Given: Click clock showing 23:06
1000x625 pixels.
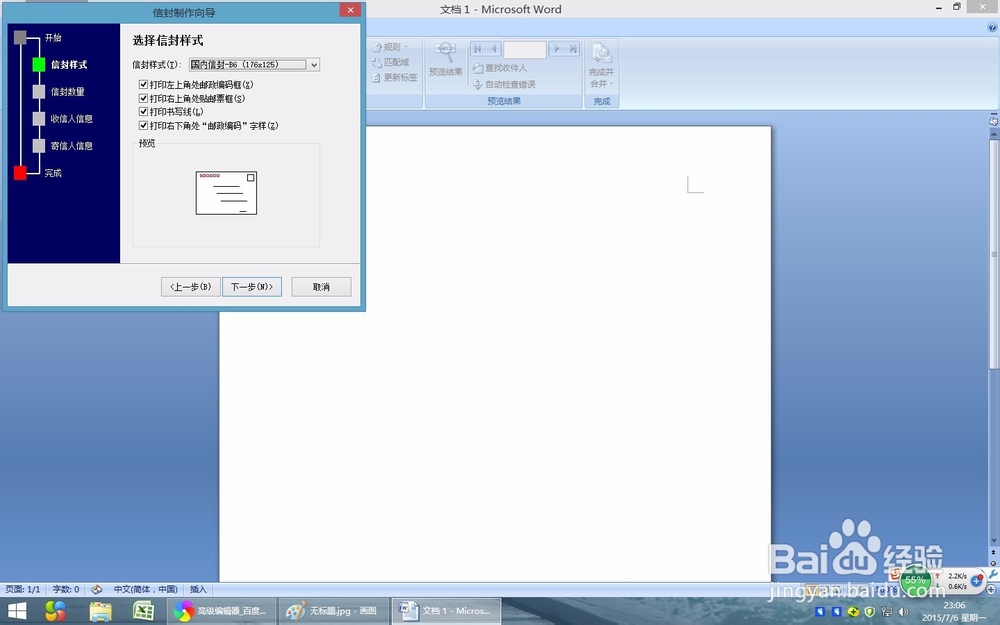Looking at the screenshot, I should (954, 605).
